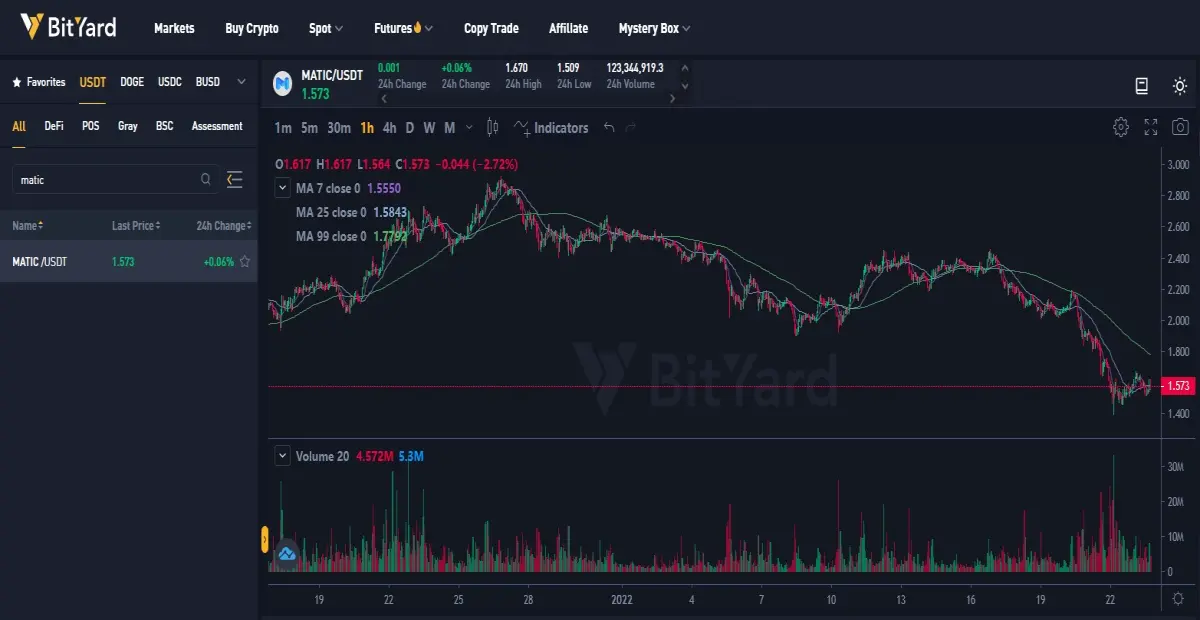Viewport: 1200px width, 620px height.
Task: Open Copy Trade page
Action: point(491,28)
